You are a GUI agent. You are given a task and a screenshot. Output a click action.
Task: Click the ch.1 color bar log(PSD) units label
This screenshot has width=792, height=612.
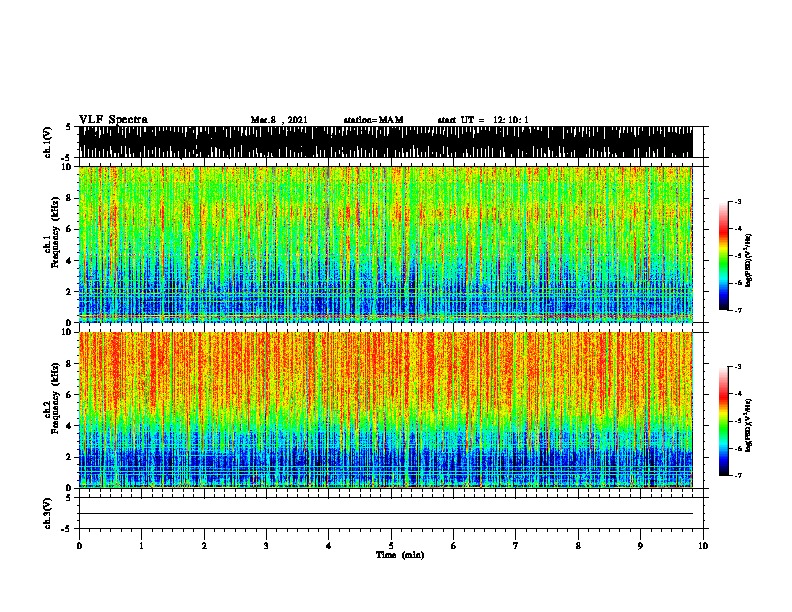click(749, 260)
